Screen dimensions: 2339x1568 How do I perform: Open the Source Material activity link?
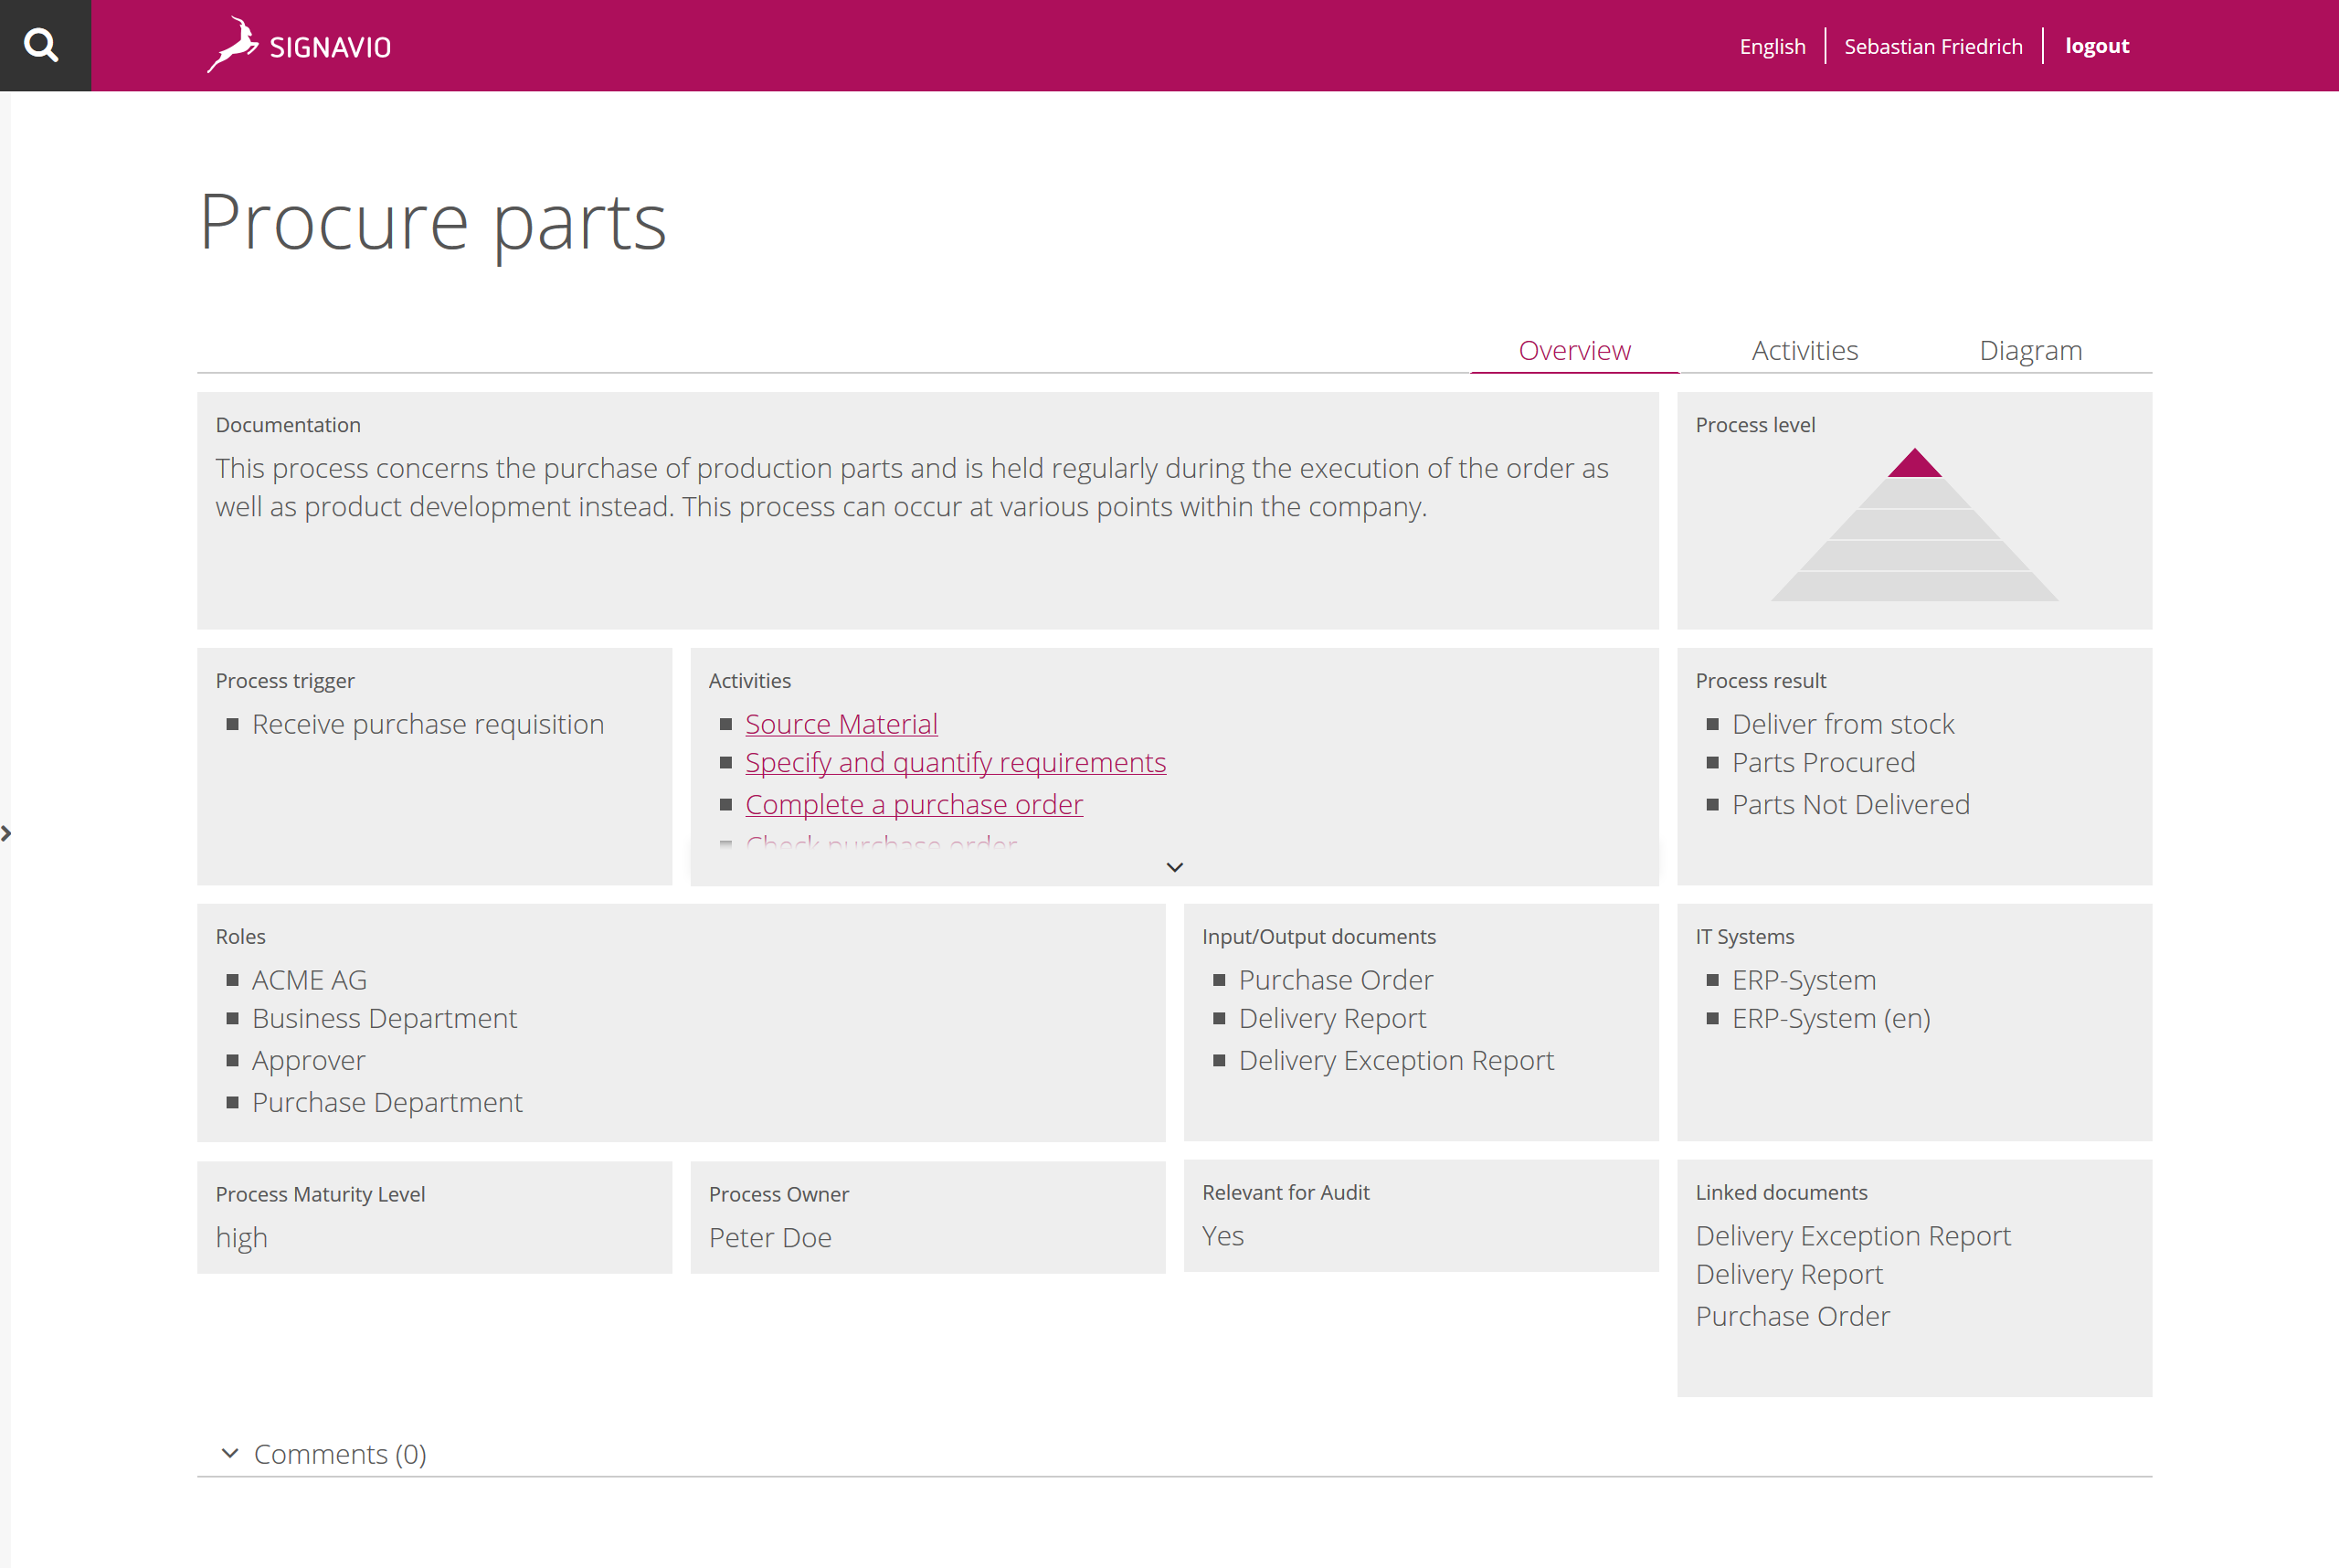841,724
